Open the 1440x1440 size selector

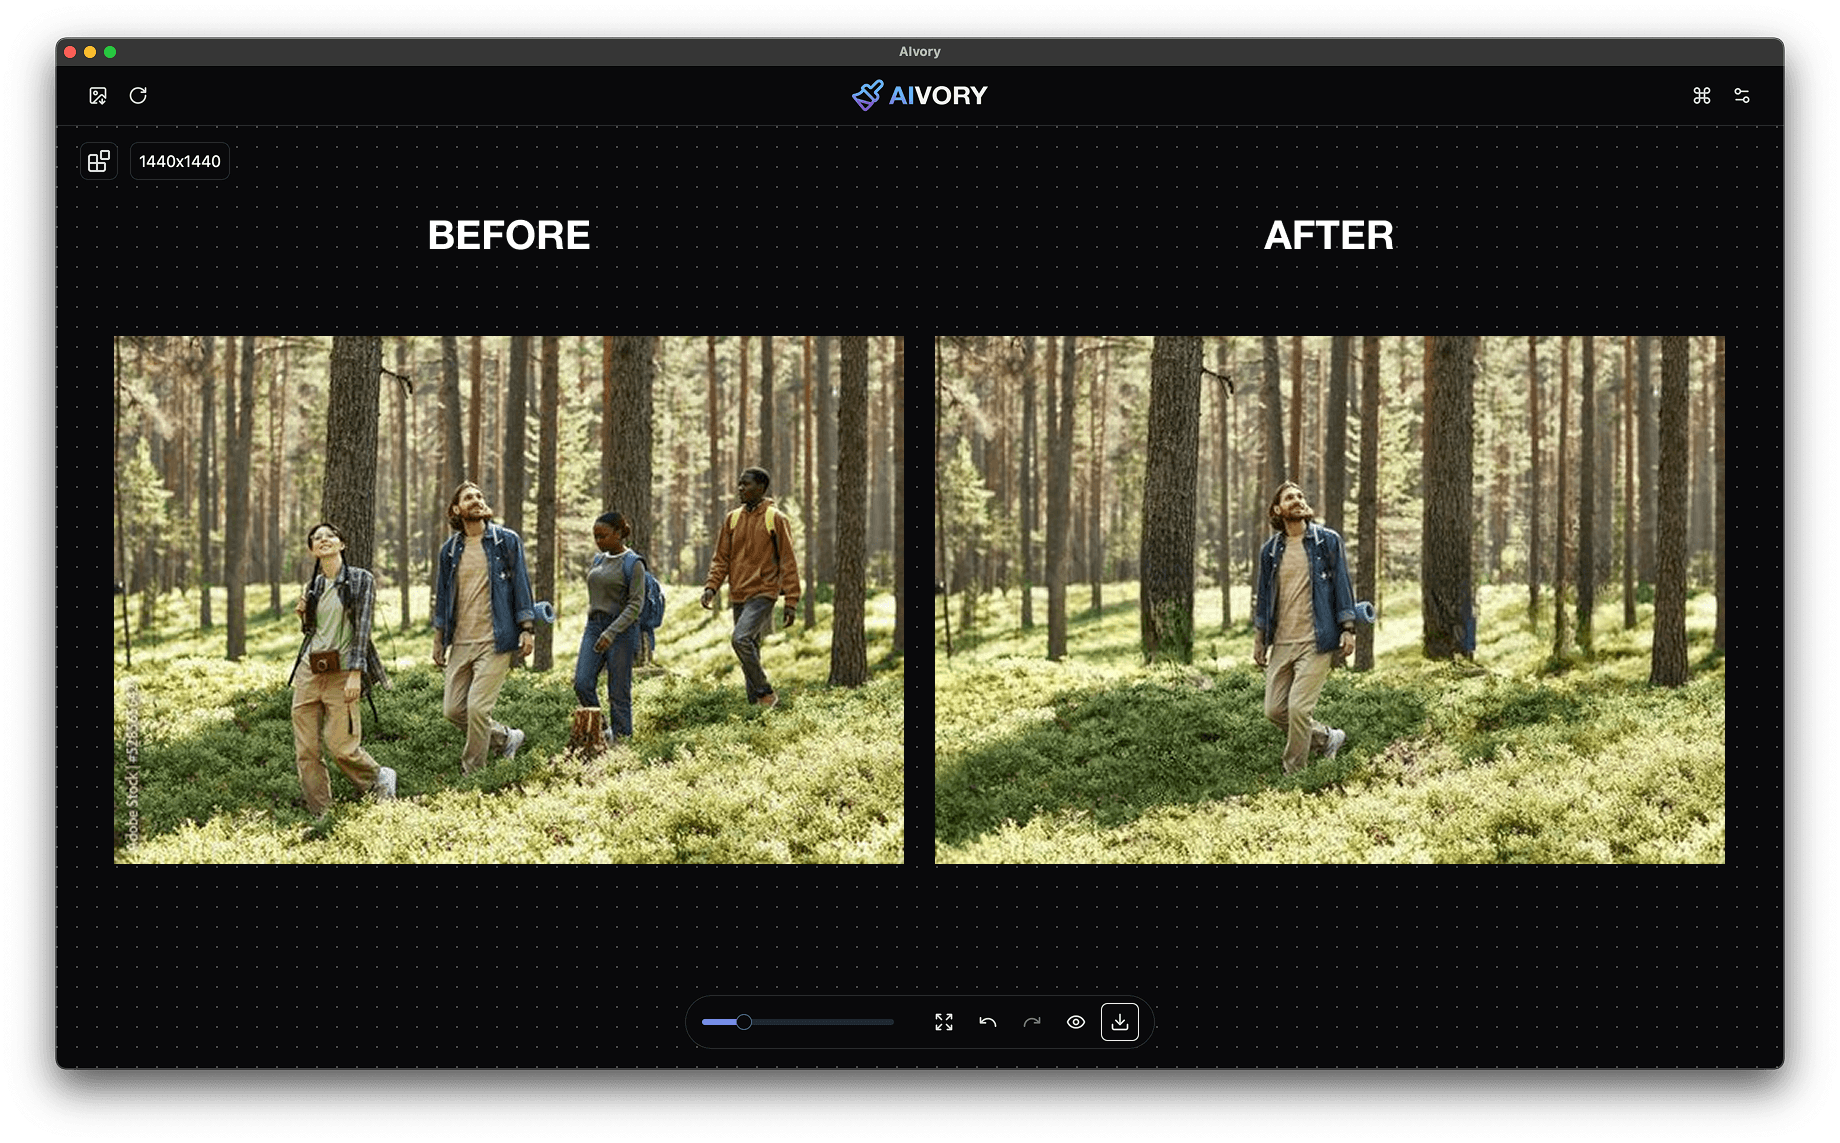tap(179, 161)
